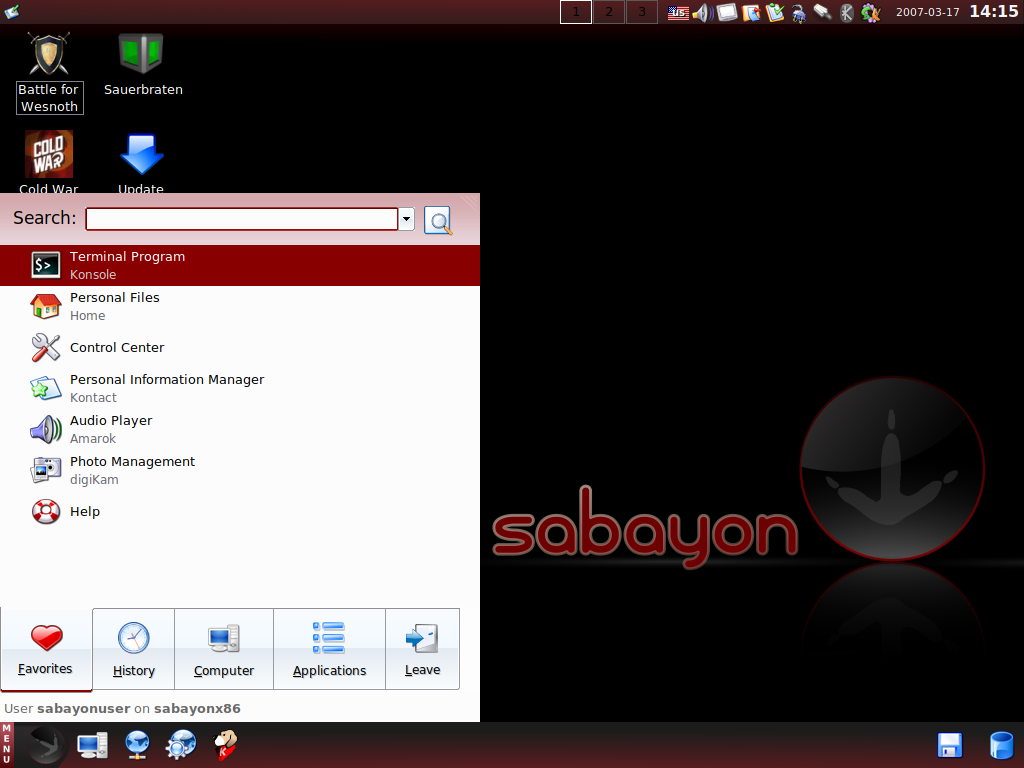
Task: Open the Control Center entry
Action: tap(240, 347)
